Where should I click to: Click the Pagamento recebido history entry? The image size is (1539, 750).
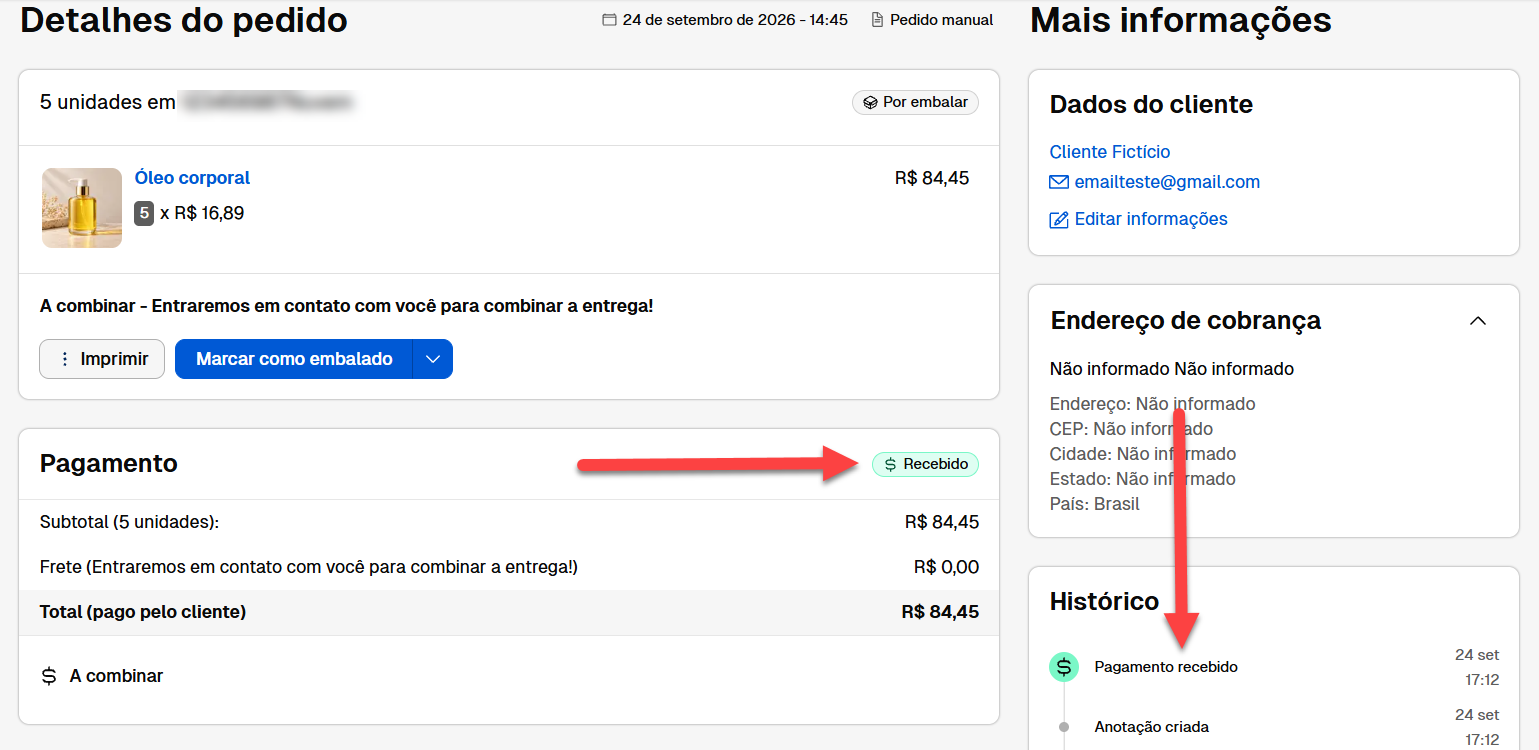click(1166, 667)
